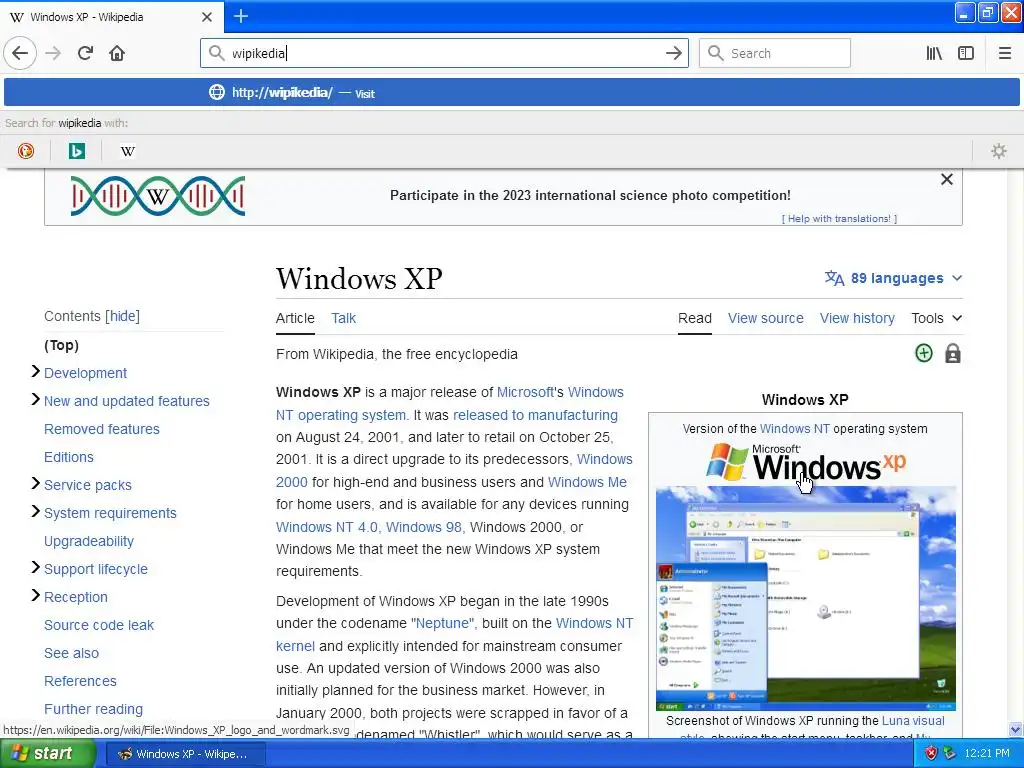Follow the Neptune codename link
The width and height of the screenshot is (1024, 768).
coord(443,624)
